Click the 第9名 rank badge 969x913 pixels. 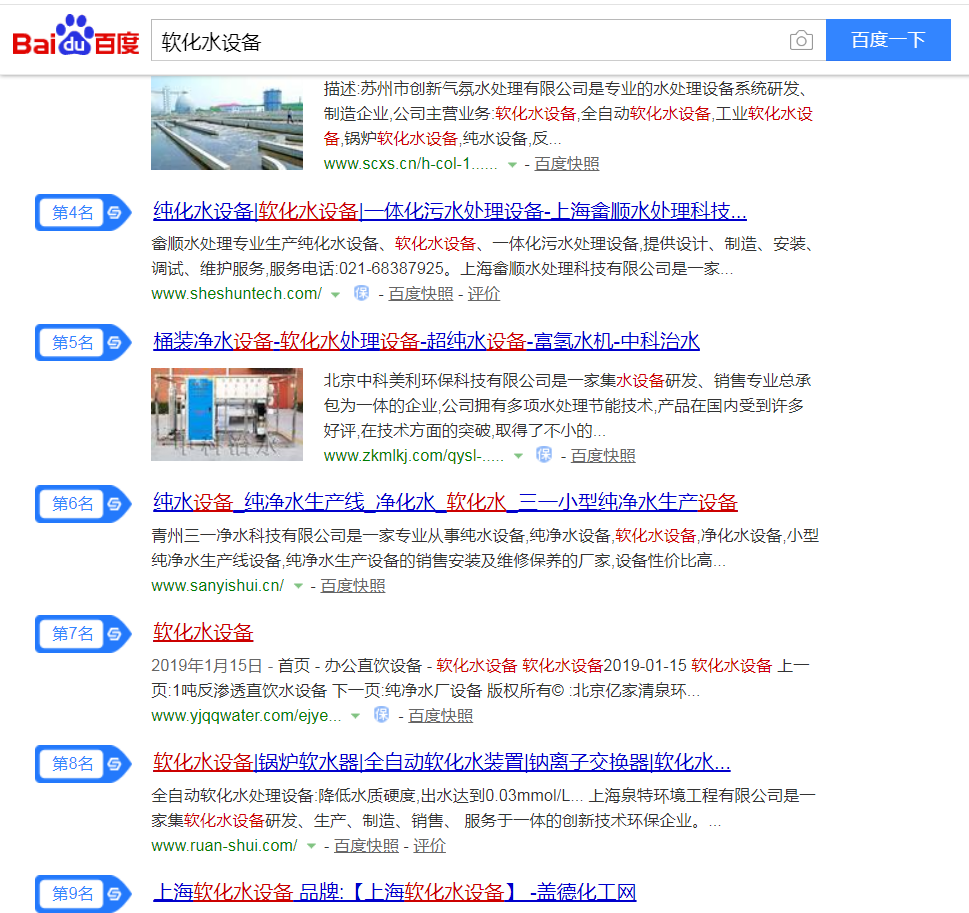[x=83, y=894]
